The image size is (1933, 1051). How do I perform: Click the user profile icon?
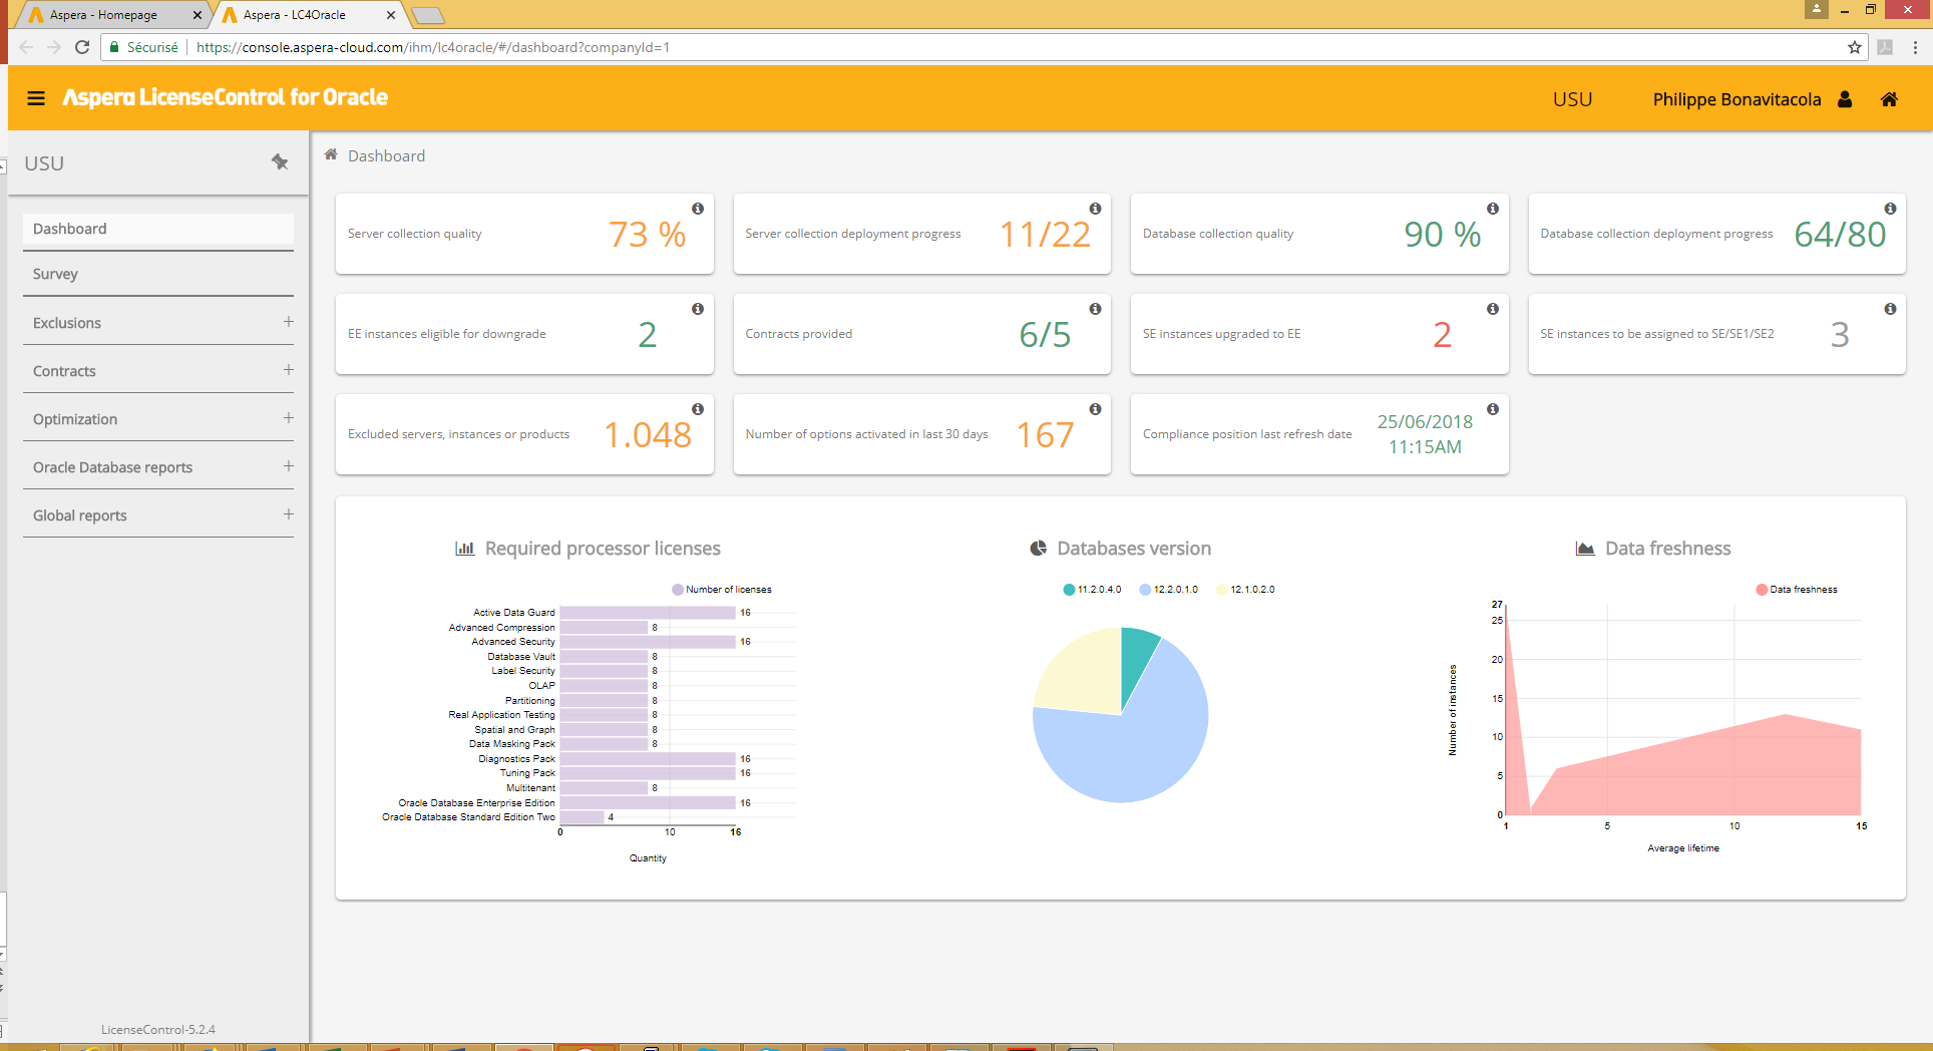(1845, 99)
